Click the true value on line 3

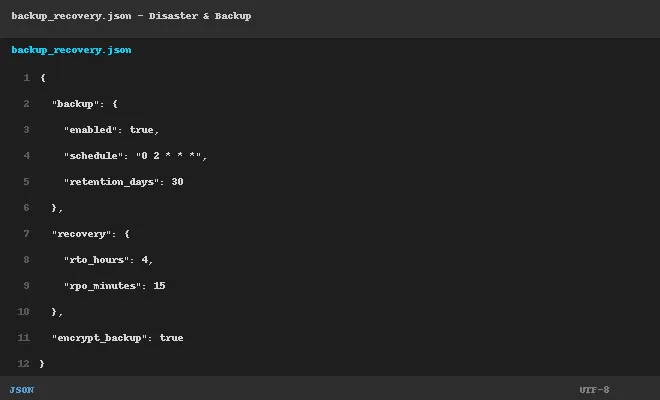(141, 130)
